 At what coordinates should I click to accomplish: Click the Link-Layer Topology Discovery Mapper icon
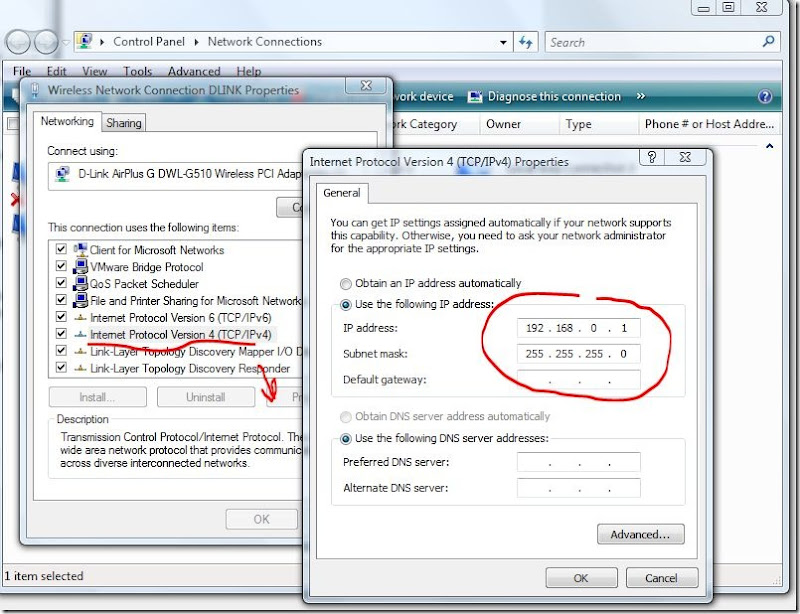click(80, 352)
